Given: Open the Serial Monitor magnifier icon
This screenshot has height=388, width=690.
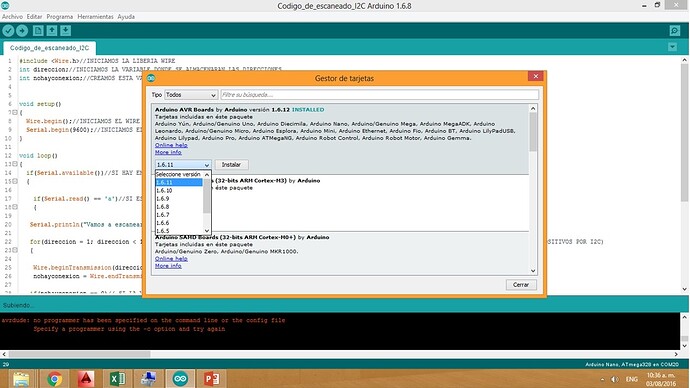Looking at the screenshot, I should point(675,31).
